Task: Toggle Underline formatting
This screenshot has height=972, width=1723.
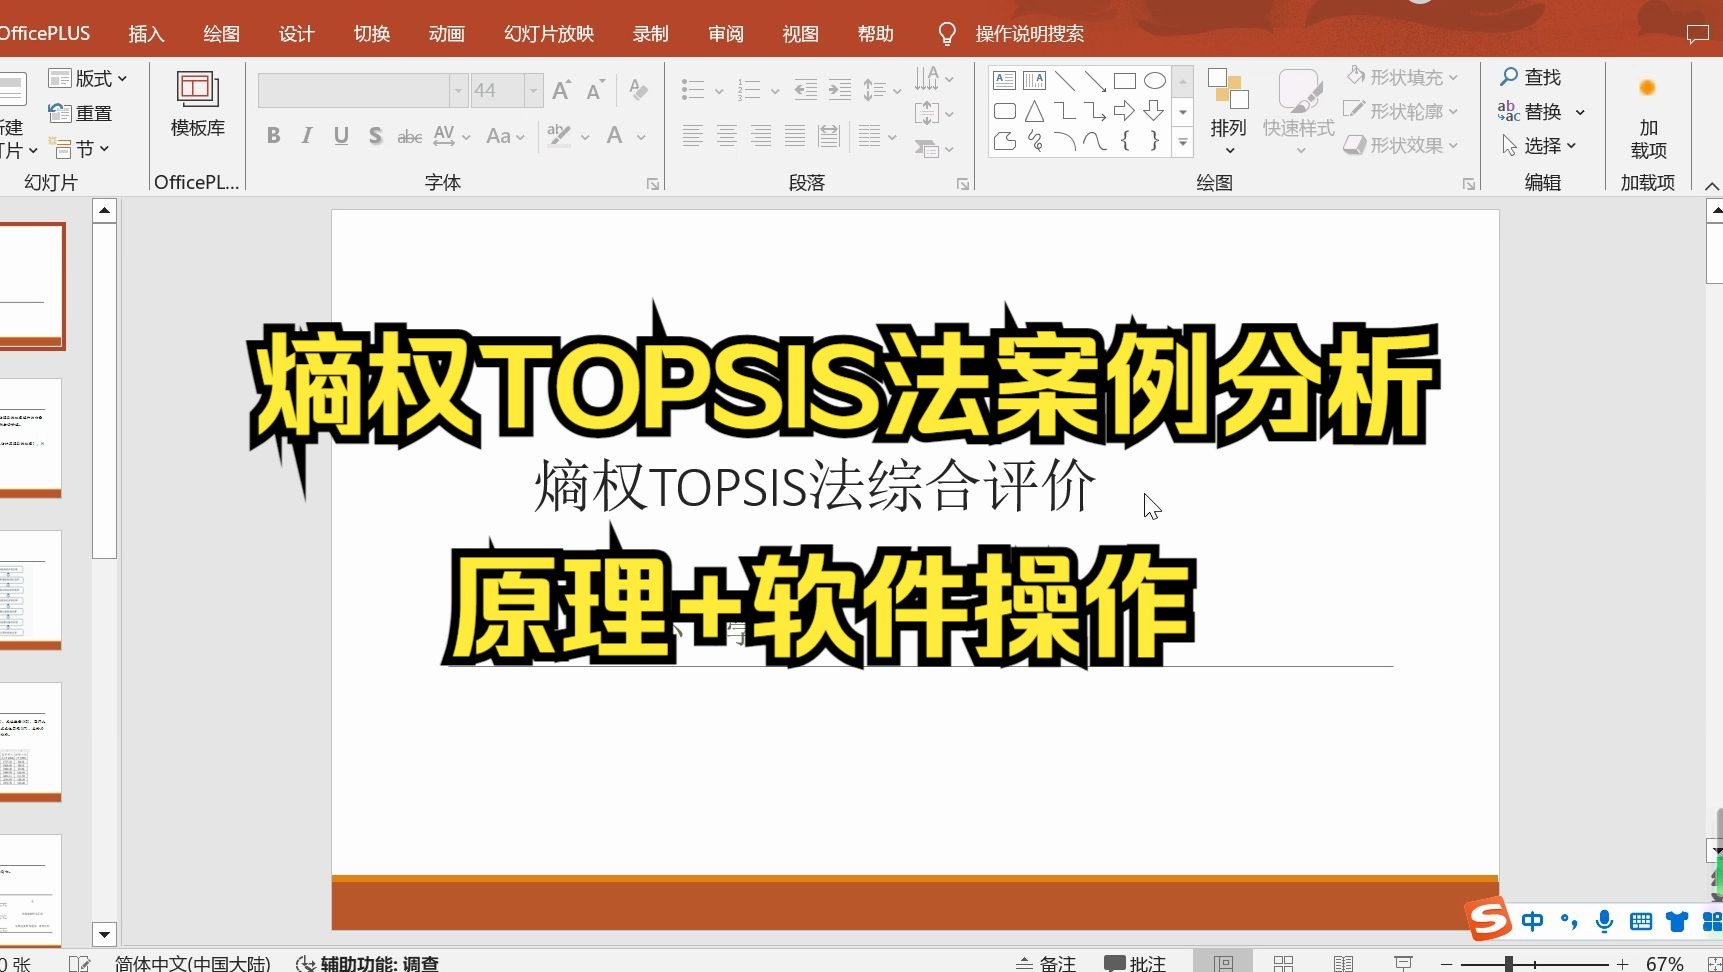Action: pyautogui.click(x=341, y=136)
